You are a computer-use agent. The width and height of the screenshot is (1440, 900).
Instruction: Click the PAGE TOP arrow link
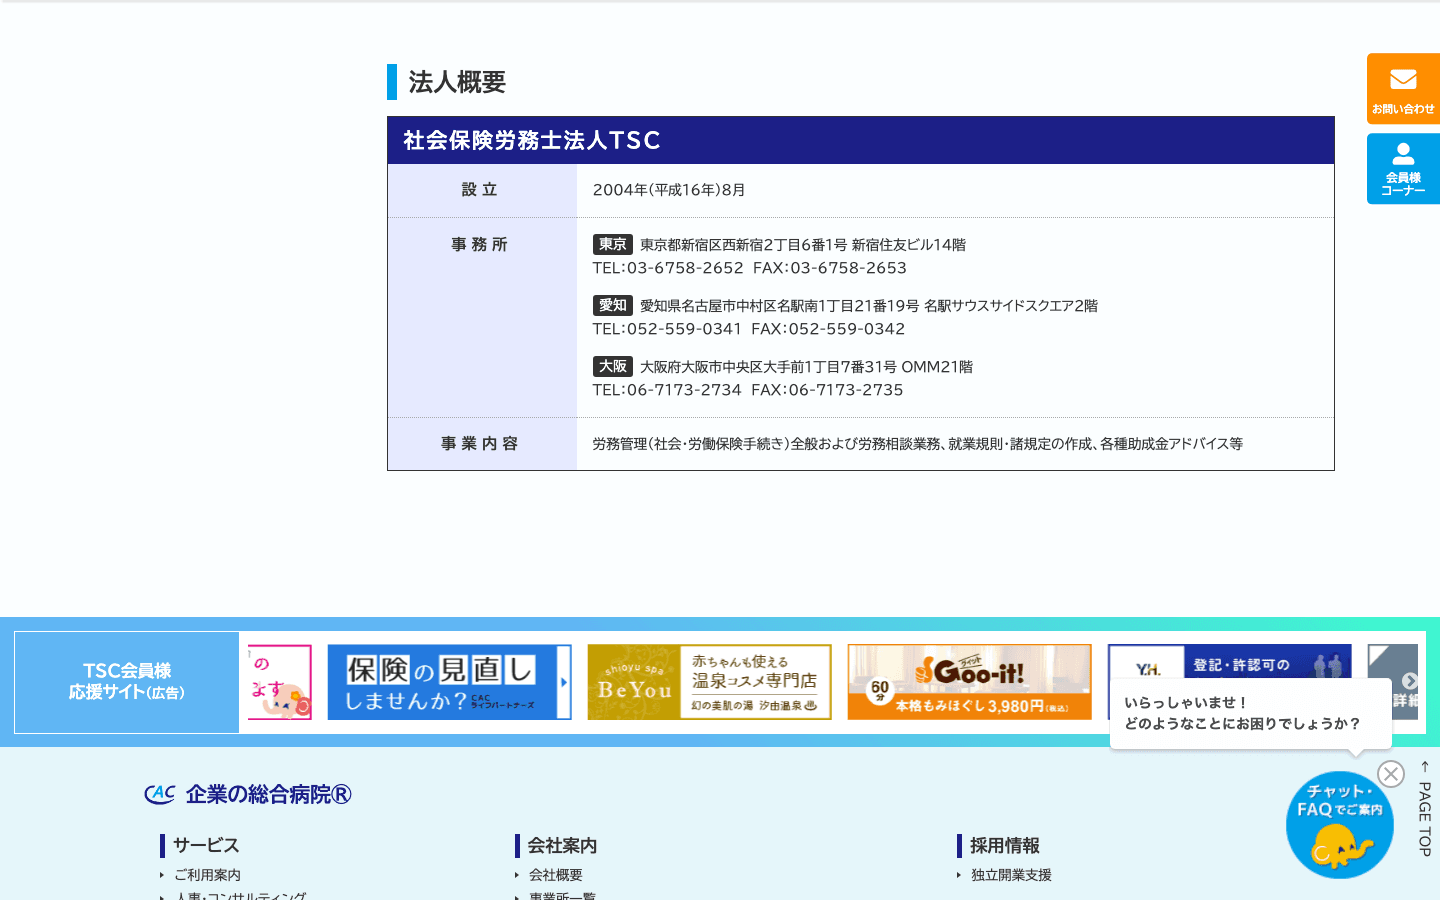(1425, 809)
